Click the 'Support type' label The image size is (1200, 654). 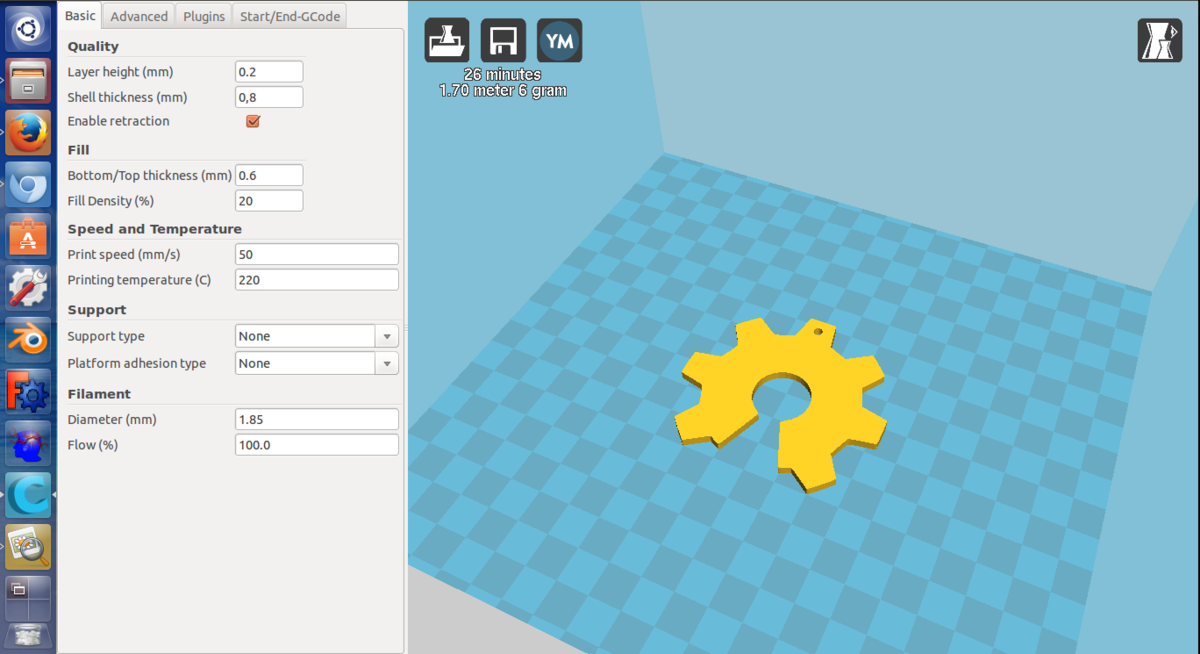(106, 337)
